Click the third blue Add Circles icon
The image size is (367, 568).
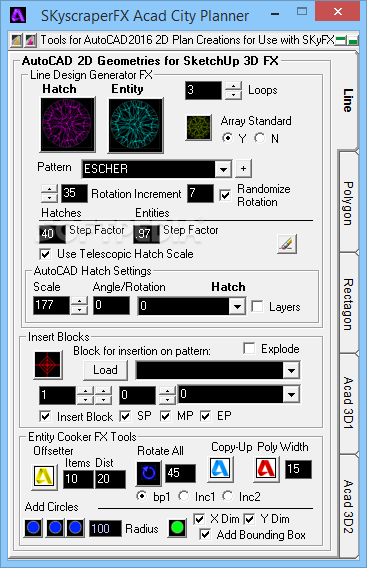pyautogui.click(x=75, y=528)
